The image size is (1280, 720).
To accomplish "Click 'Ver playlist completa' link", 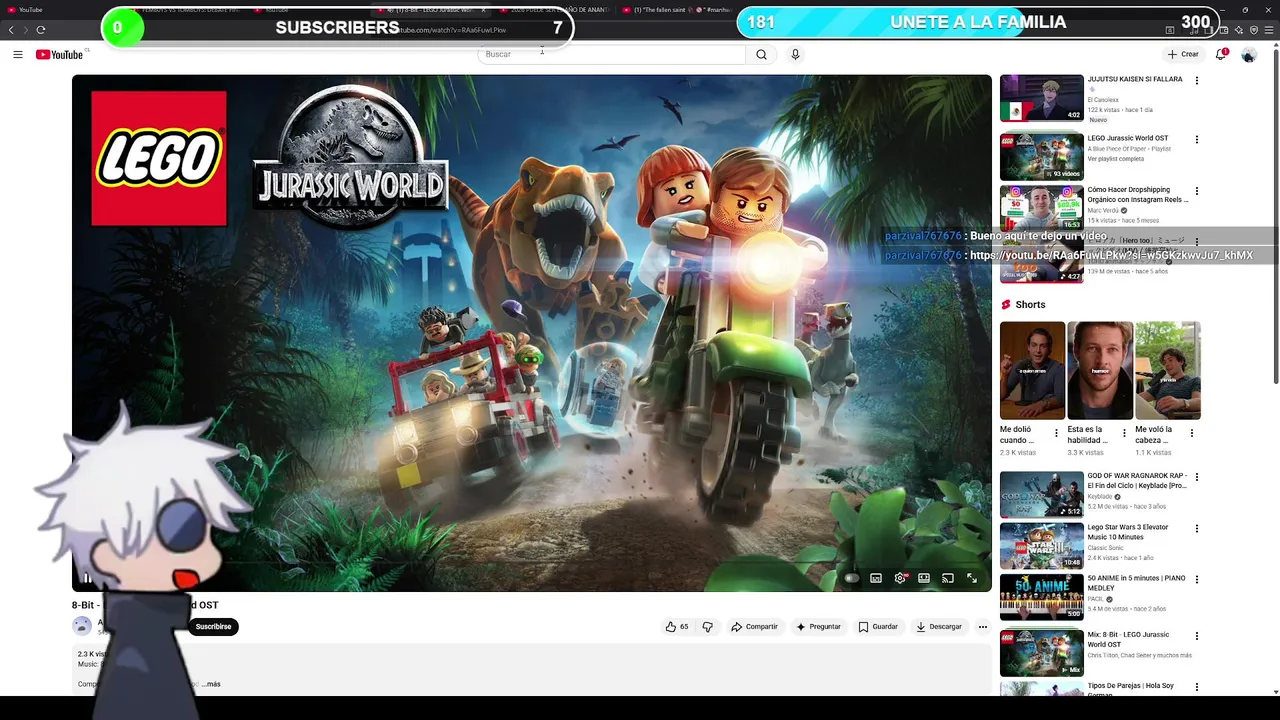I will 1115,159.
